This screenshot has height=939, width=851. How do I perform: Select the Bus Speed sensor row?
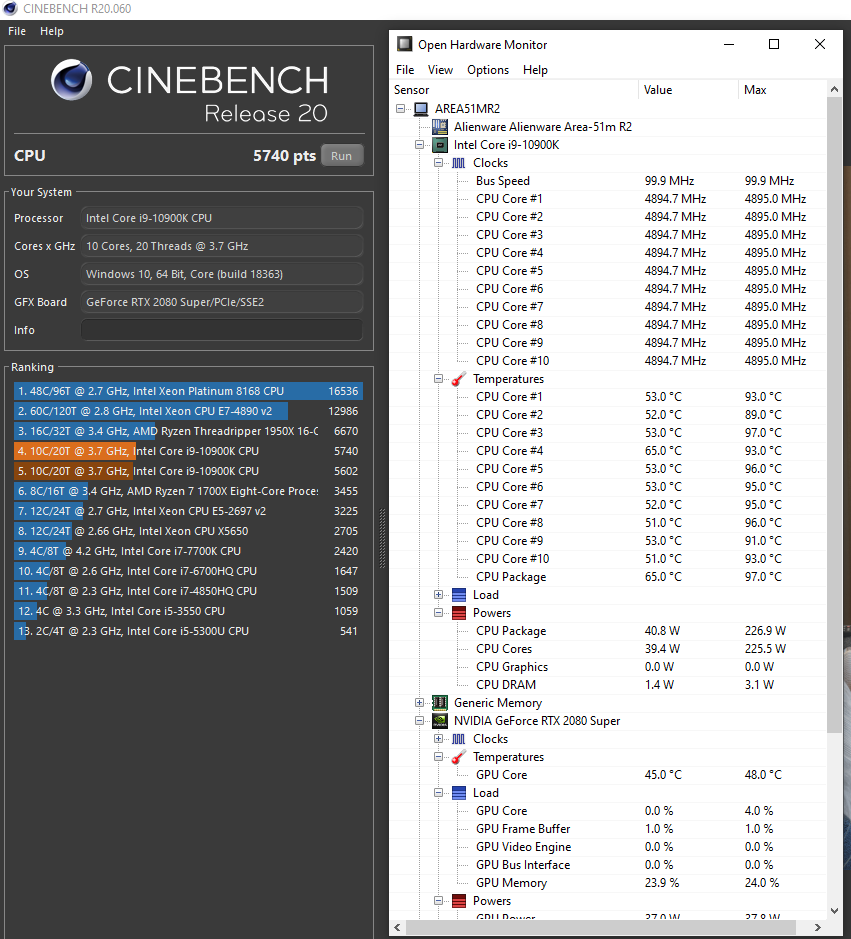608,181
